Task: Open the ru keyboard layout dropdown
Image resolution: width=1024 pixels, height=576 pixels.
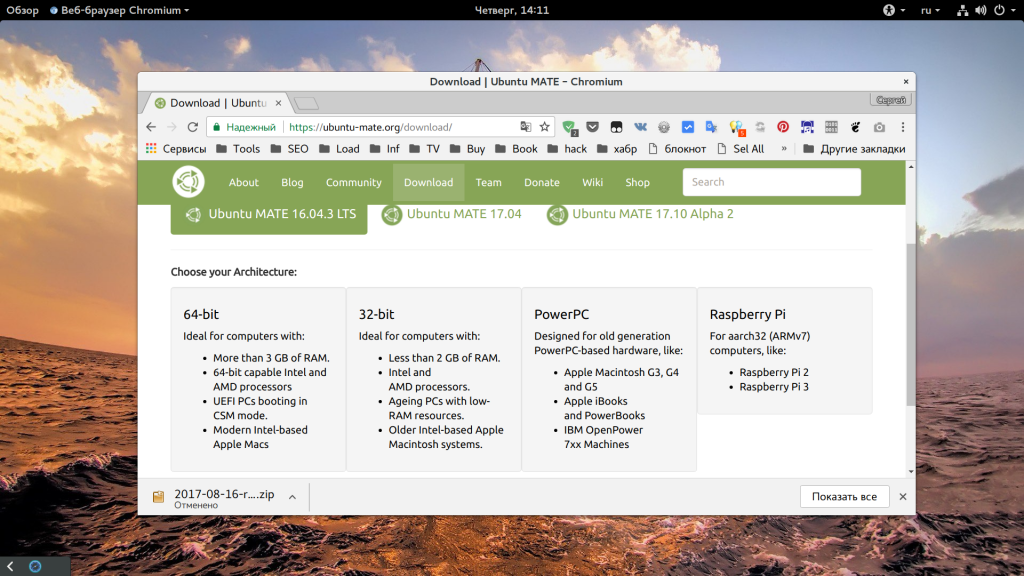Action: click(930, 10)
